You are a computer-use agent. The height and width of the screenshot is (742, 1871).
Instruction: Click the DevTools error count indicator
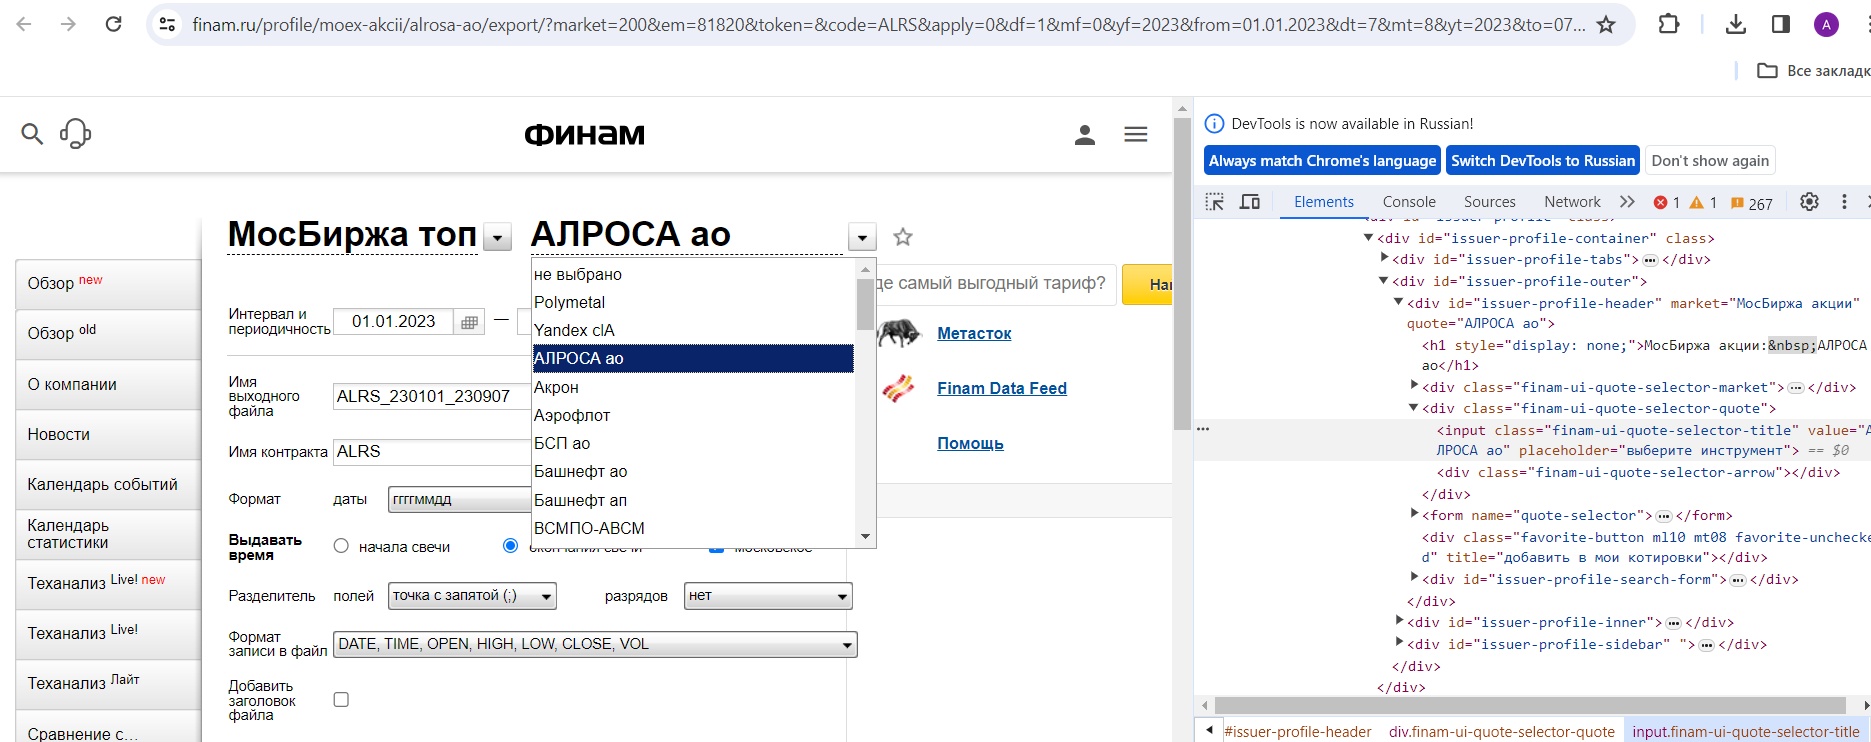(x=1667, y=202)
